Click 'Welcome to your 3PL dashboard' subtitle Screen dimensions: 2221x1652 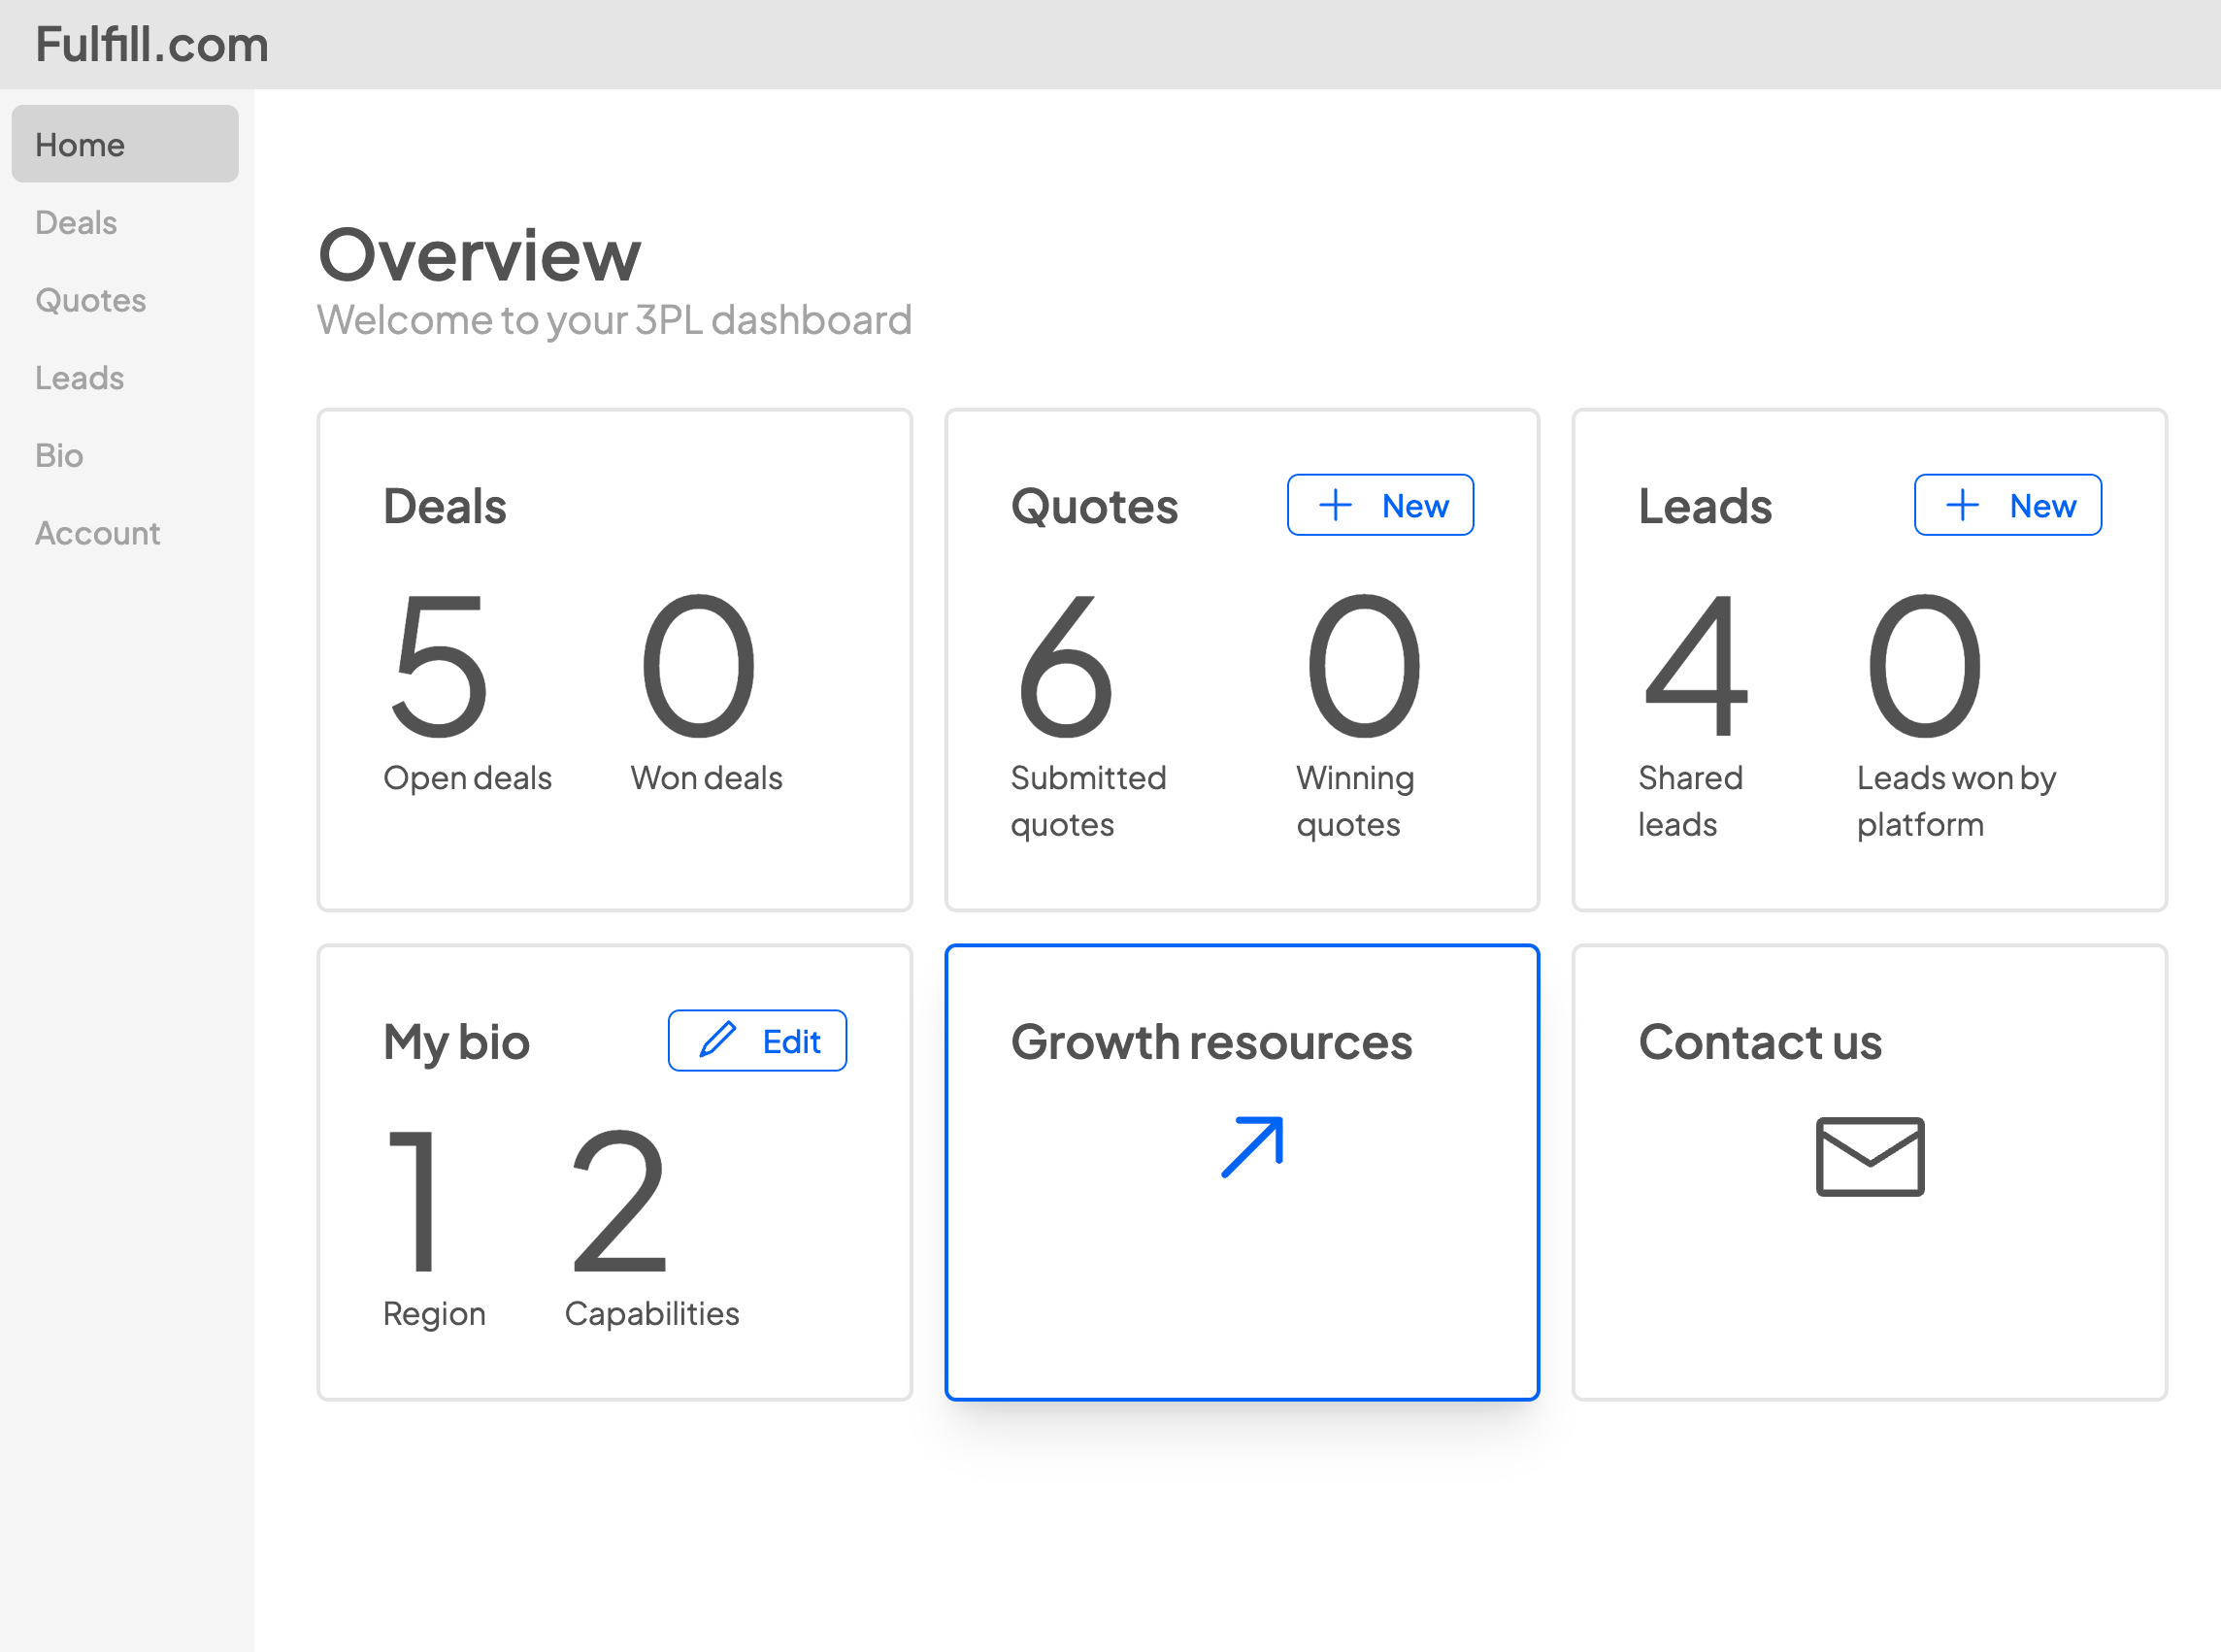[615, 320]
